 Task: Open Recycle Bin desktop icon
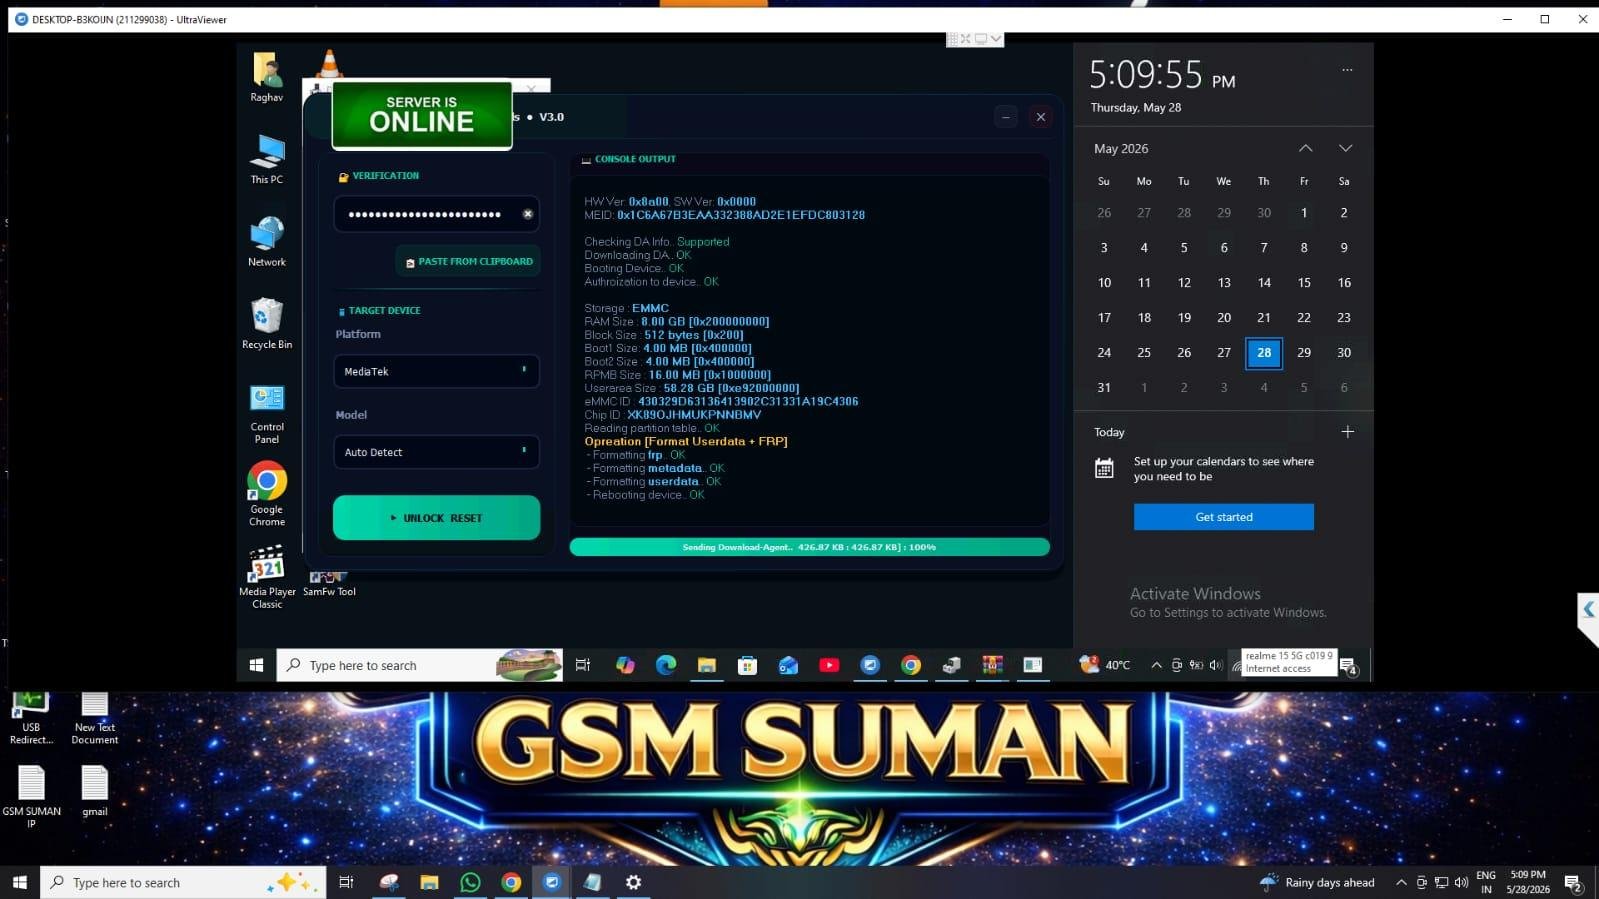(267, 324)
